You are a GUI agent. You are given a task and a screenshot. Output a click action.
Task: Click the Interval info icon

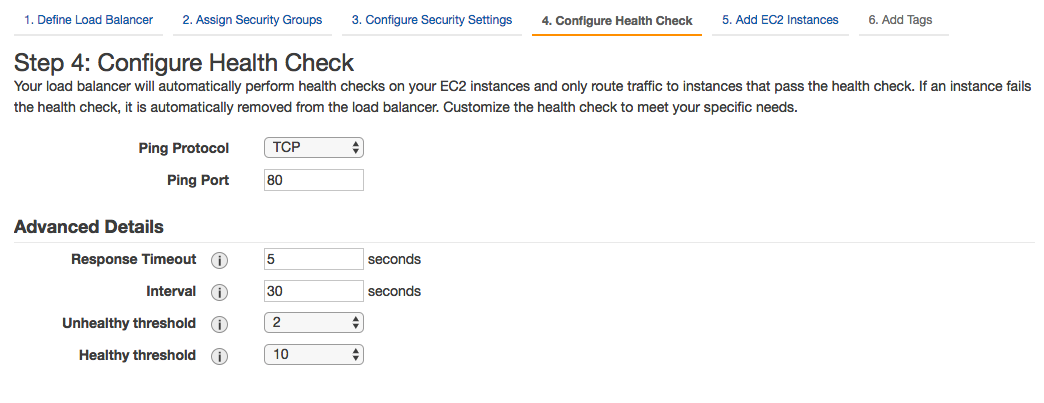point(219,292)
